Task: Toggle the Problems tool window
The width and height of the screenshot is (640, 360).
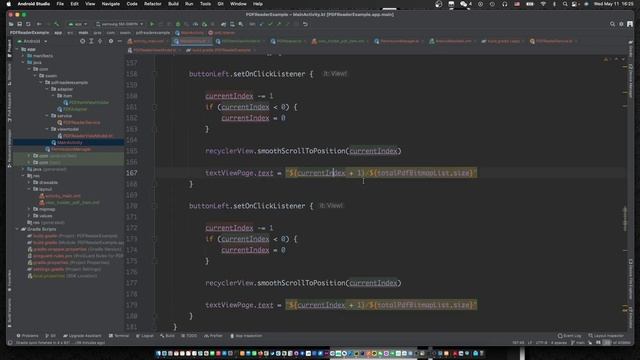Action: (x=27, y=336)
